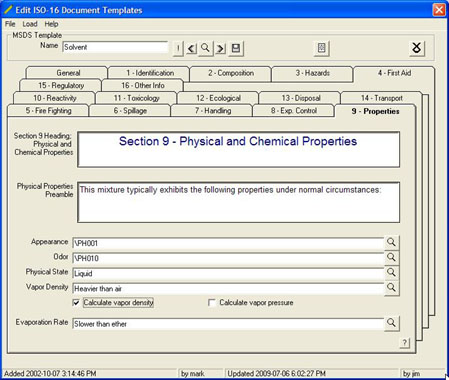Switch to 16 - Other Info tab
449x380 pixels.
143,86
